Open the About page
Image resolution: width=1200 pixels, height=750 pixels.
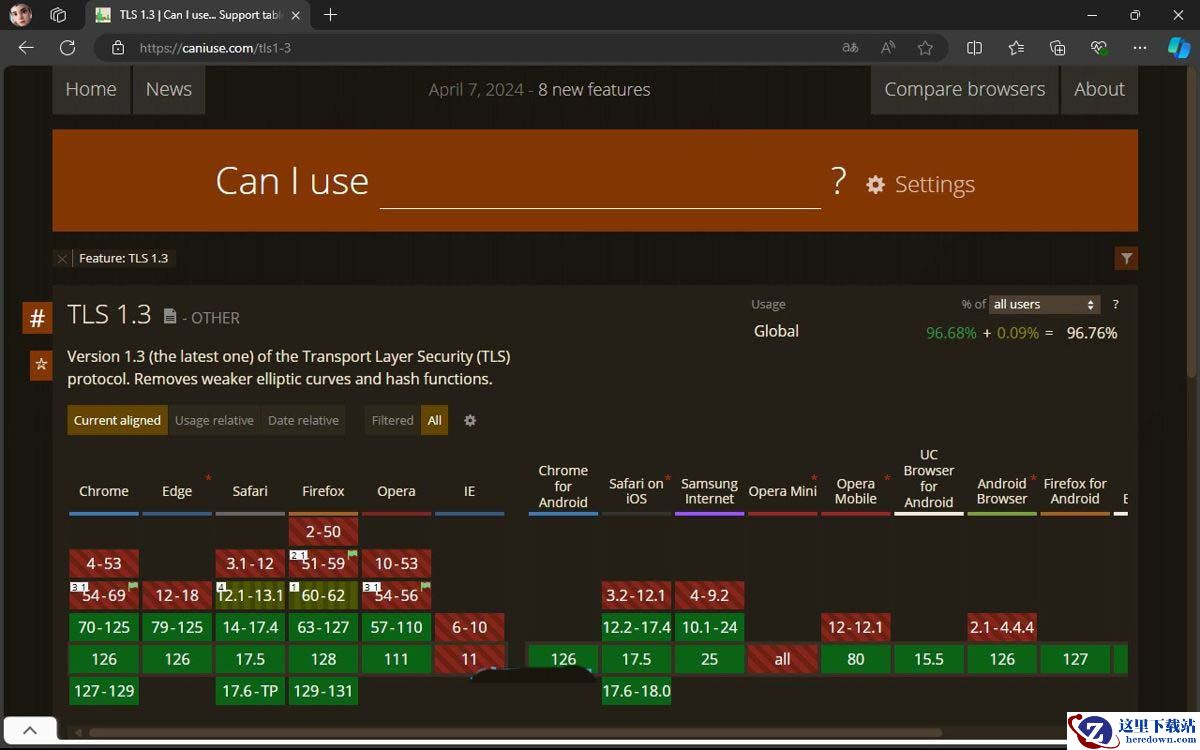1099,89
